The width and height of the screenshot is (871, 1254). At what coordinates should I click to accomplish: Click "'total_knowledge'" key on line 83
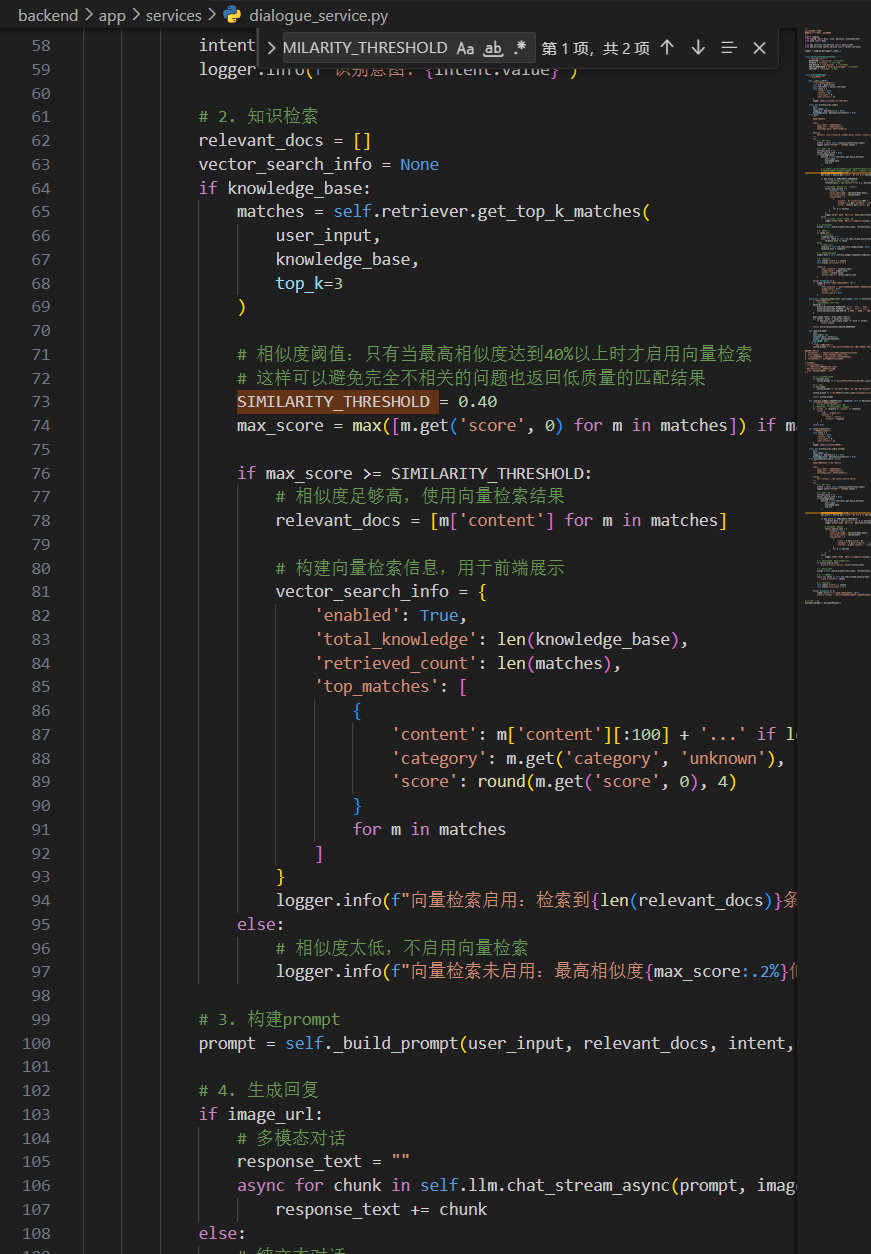[395, 640]
